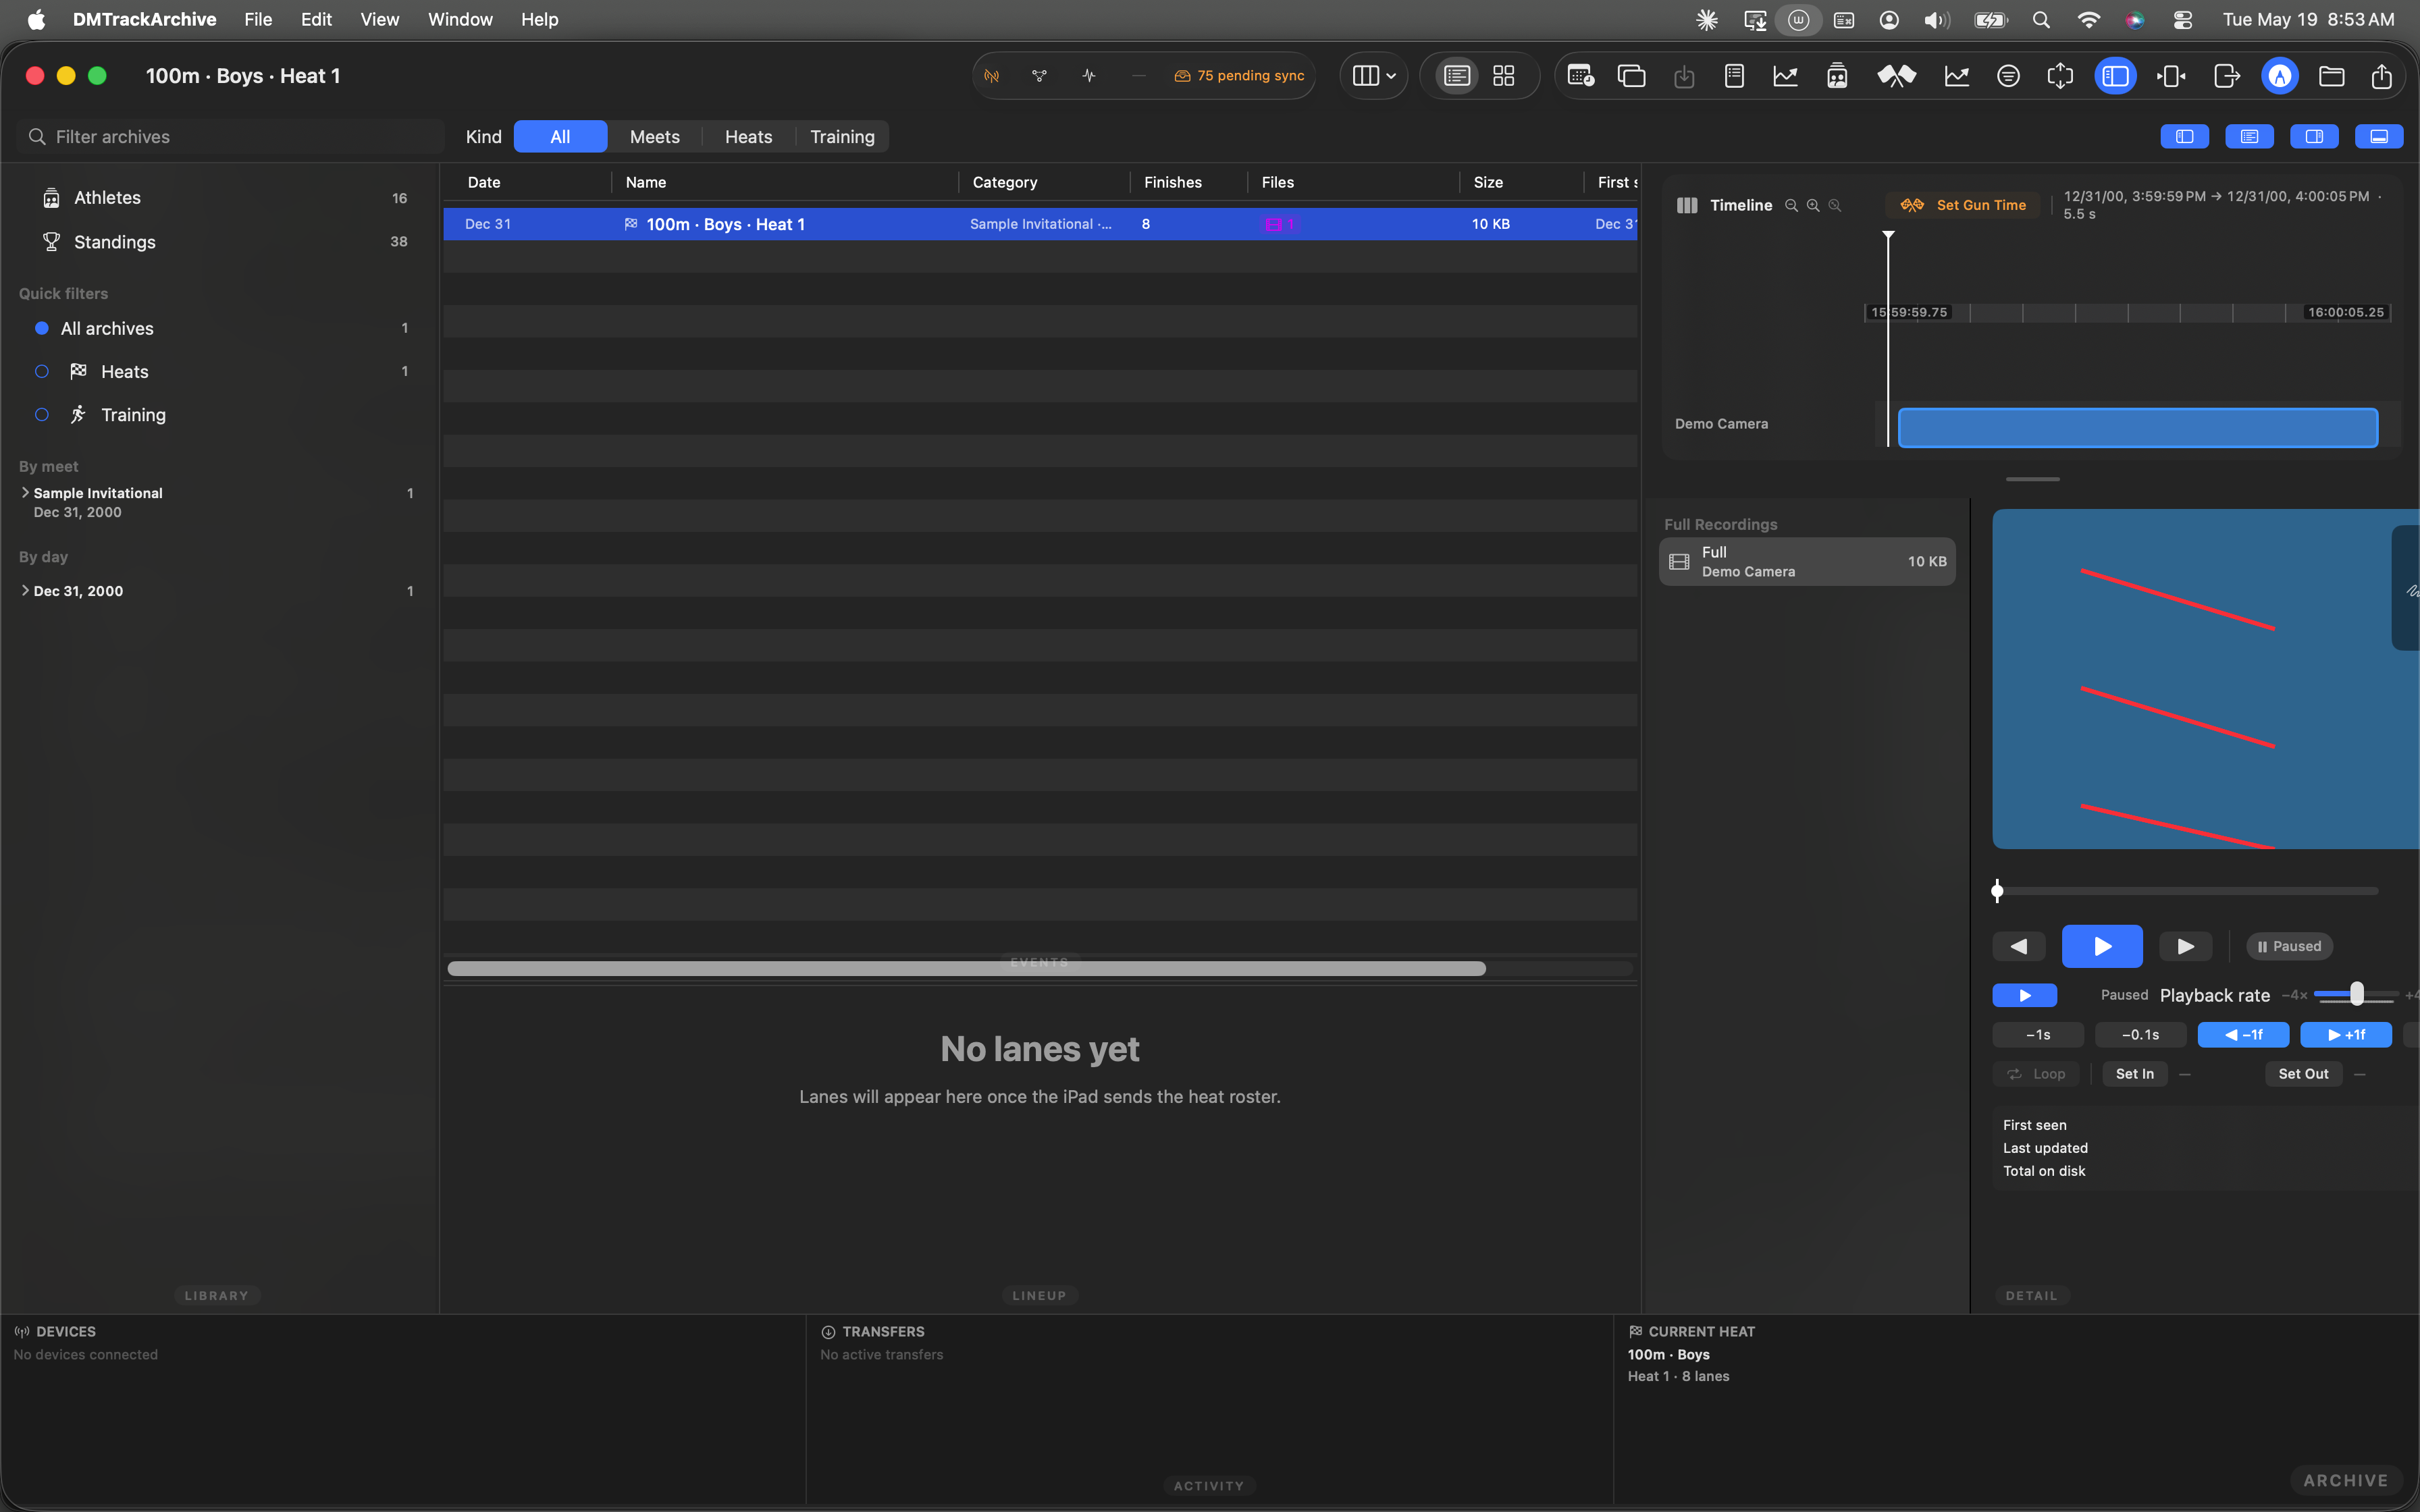
Task: Click the second trend chart icon
Action: coord(1957,76)
